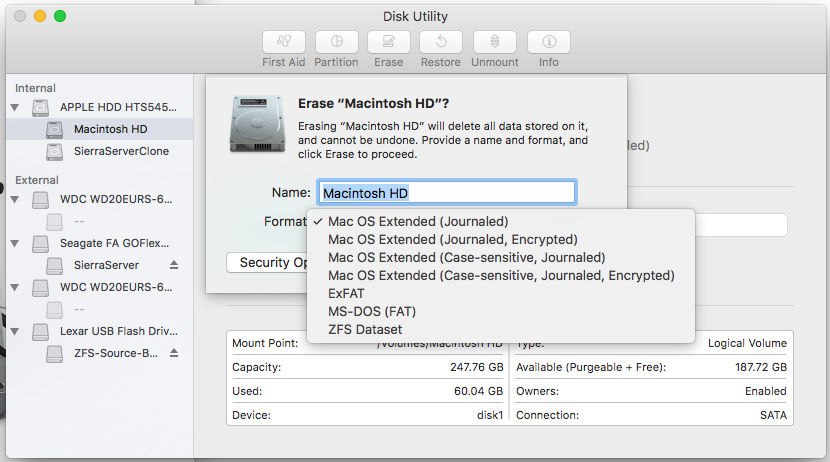The image size is (830, 462).
Task: Collapse the first WDC WD20EURS drive tree
Action: point(15,200)
